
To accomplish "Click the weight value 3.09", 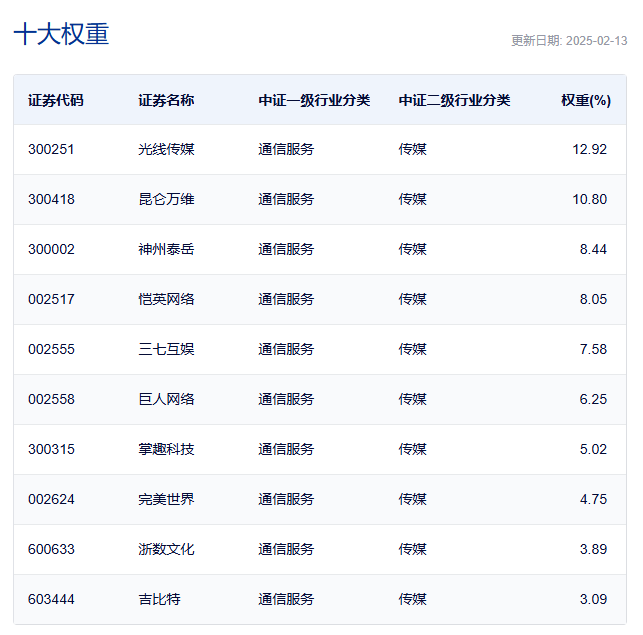I will [593, 600].
